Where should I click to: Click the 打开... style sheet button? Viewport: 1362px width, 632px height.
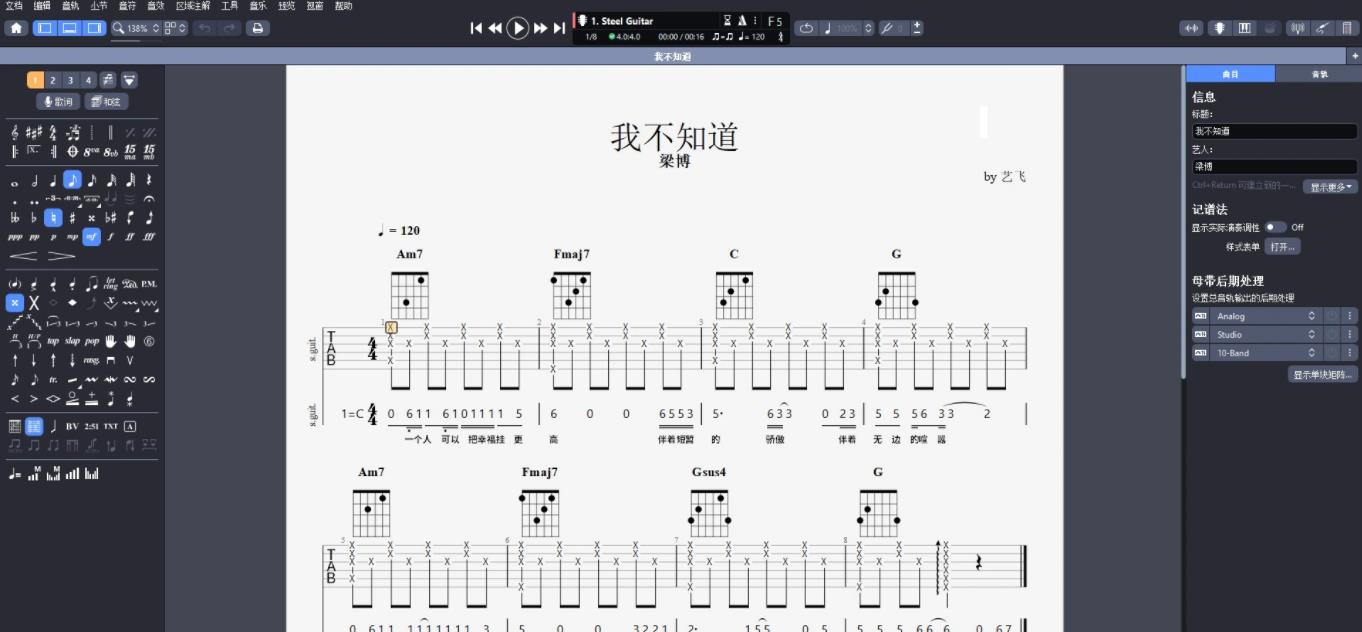click(x=1282, y=246)
